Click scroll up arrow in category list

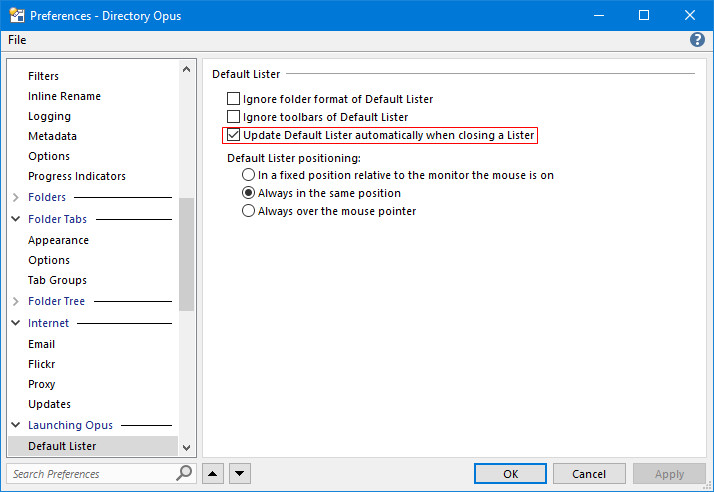186,69
